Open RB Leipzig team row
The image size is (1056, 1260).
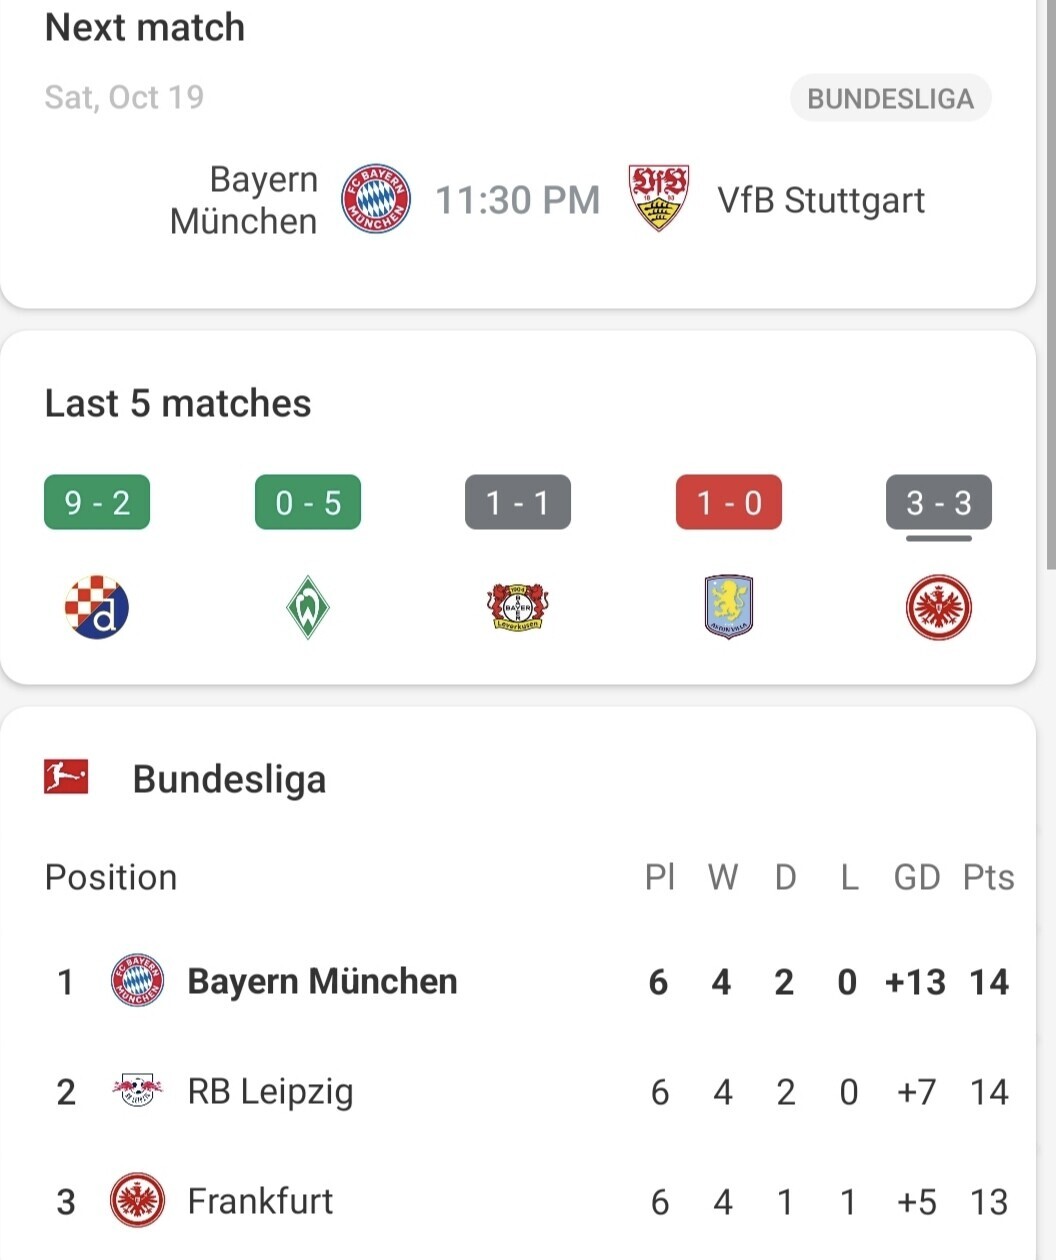tap(528, 1091)
